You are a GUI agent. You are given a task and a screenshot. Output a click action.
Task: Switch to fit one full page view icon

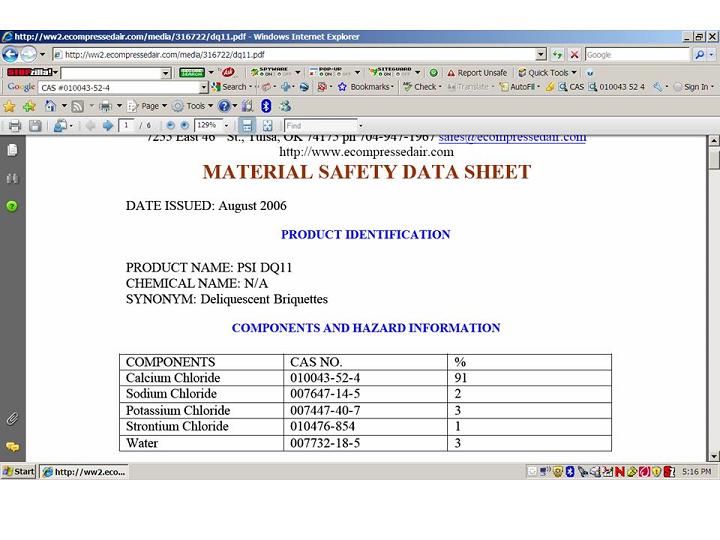(x=268, y=125)
